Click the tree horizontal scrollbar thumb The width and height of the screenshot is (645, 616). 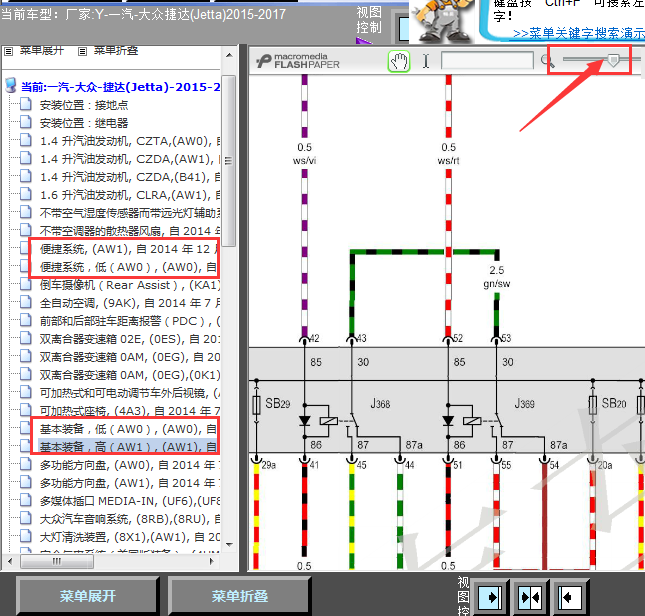pos(57,561)
